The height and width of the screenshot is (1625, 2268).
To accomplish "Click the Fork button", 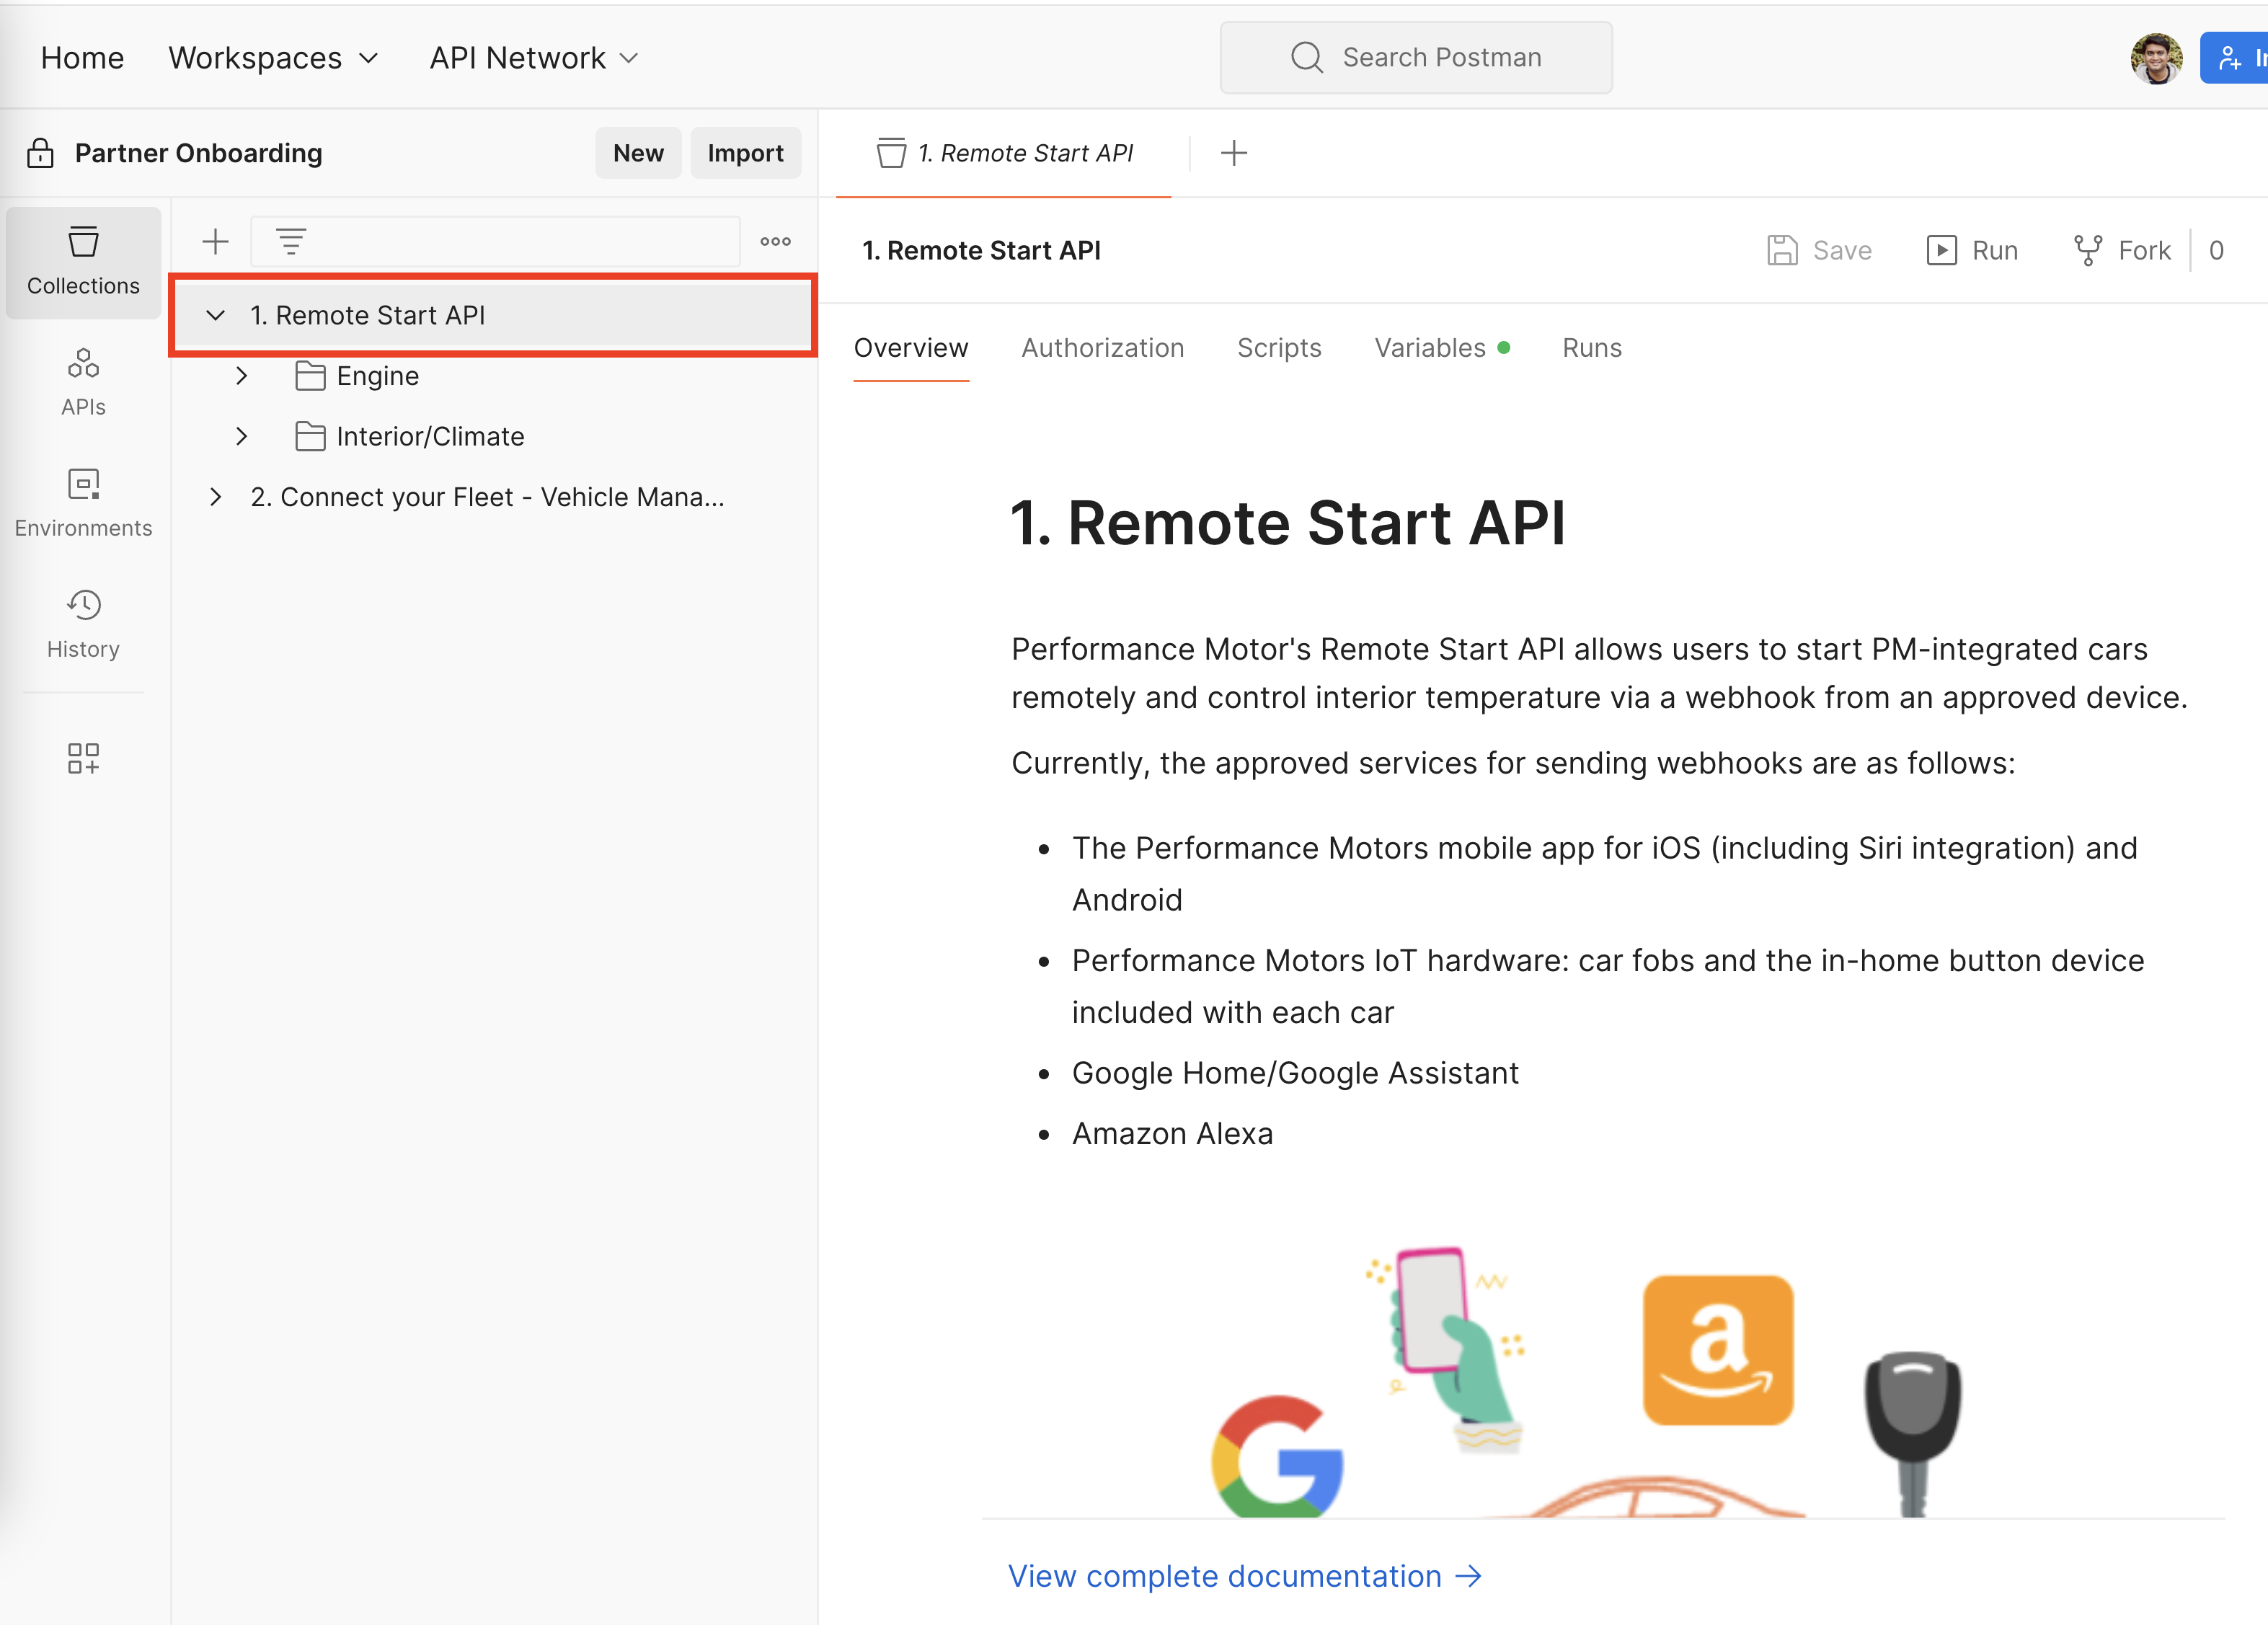I will [2122, 250].
